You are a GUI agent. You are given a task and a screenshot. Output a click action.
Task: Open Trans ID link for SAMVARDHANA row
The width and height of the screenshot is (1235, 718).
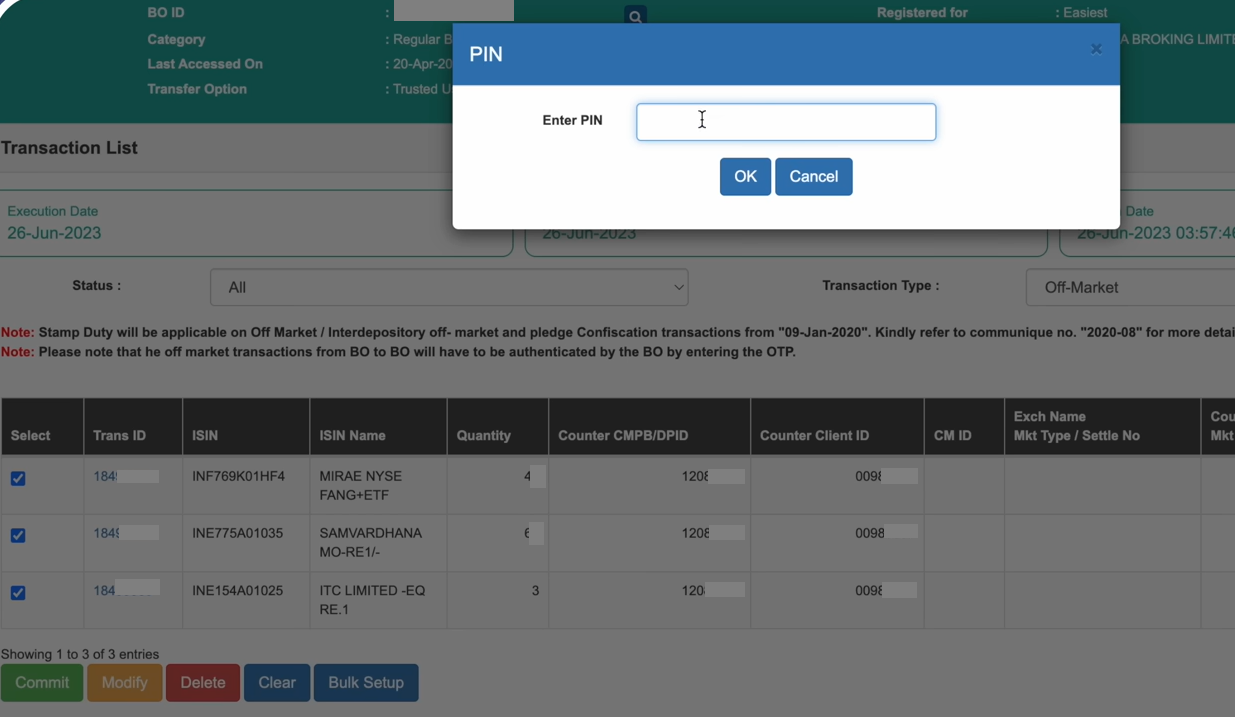pos(105,534)
